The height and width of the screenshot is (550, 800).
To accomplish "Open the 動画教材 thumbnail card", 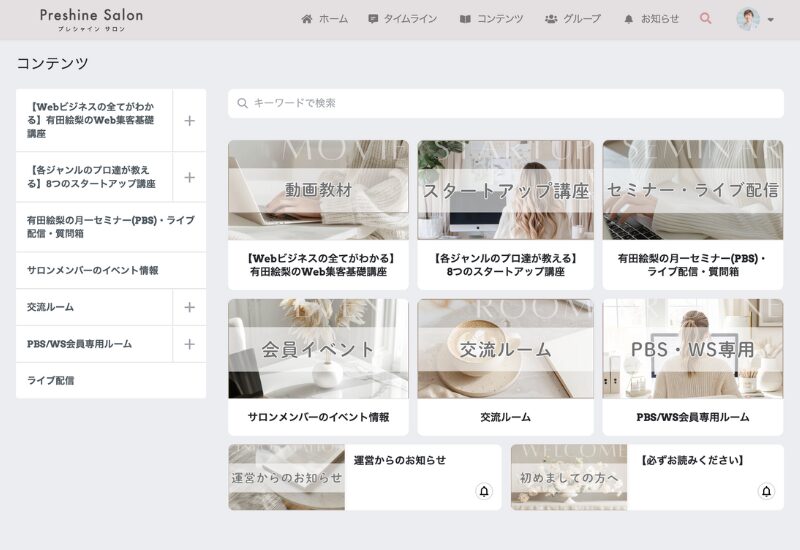I will 318,190.
